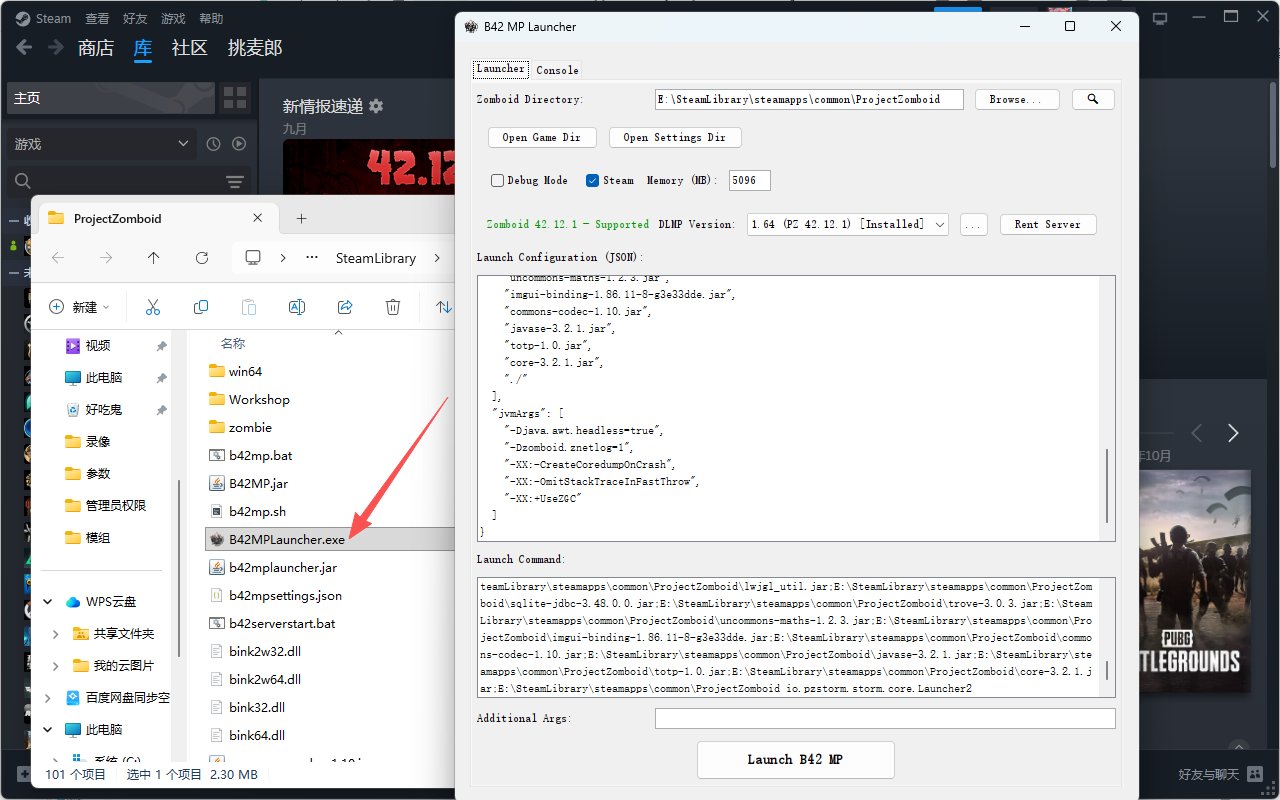Go up one folder level in Explorer
Viewport: 1280px width, 800px height.
click(x=153, y=258)
